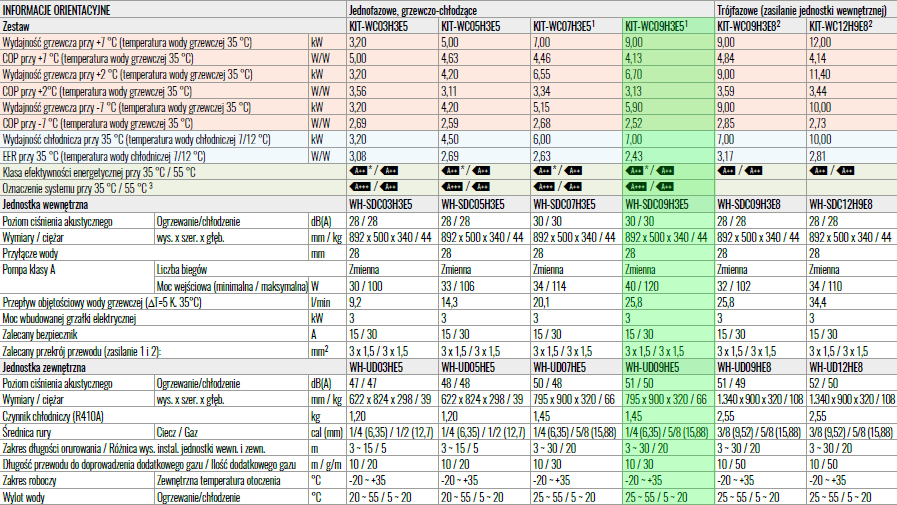Click 'Pompa klasy A' row label

click(29, 269)
